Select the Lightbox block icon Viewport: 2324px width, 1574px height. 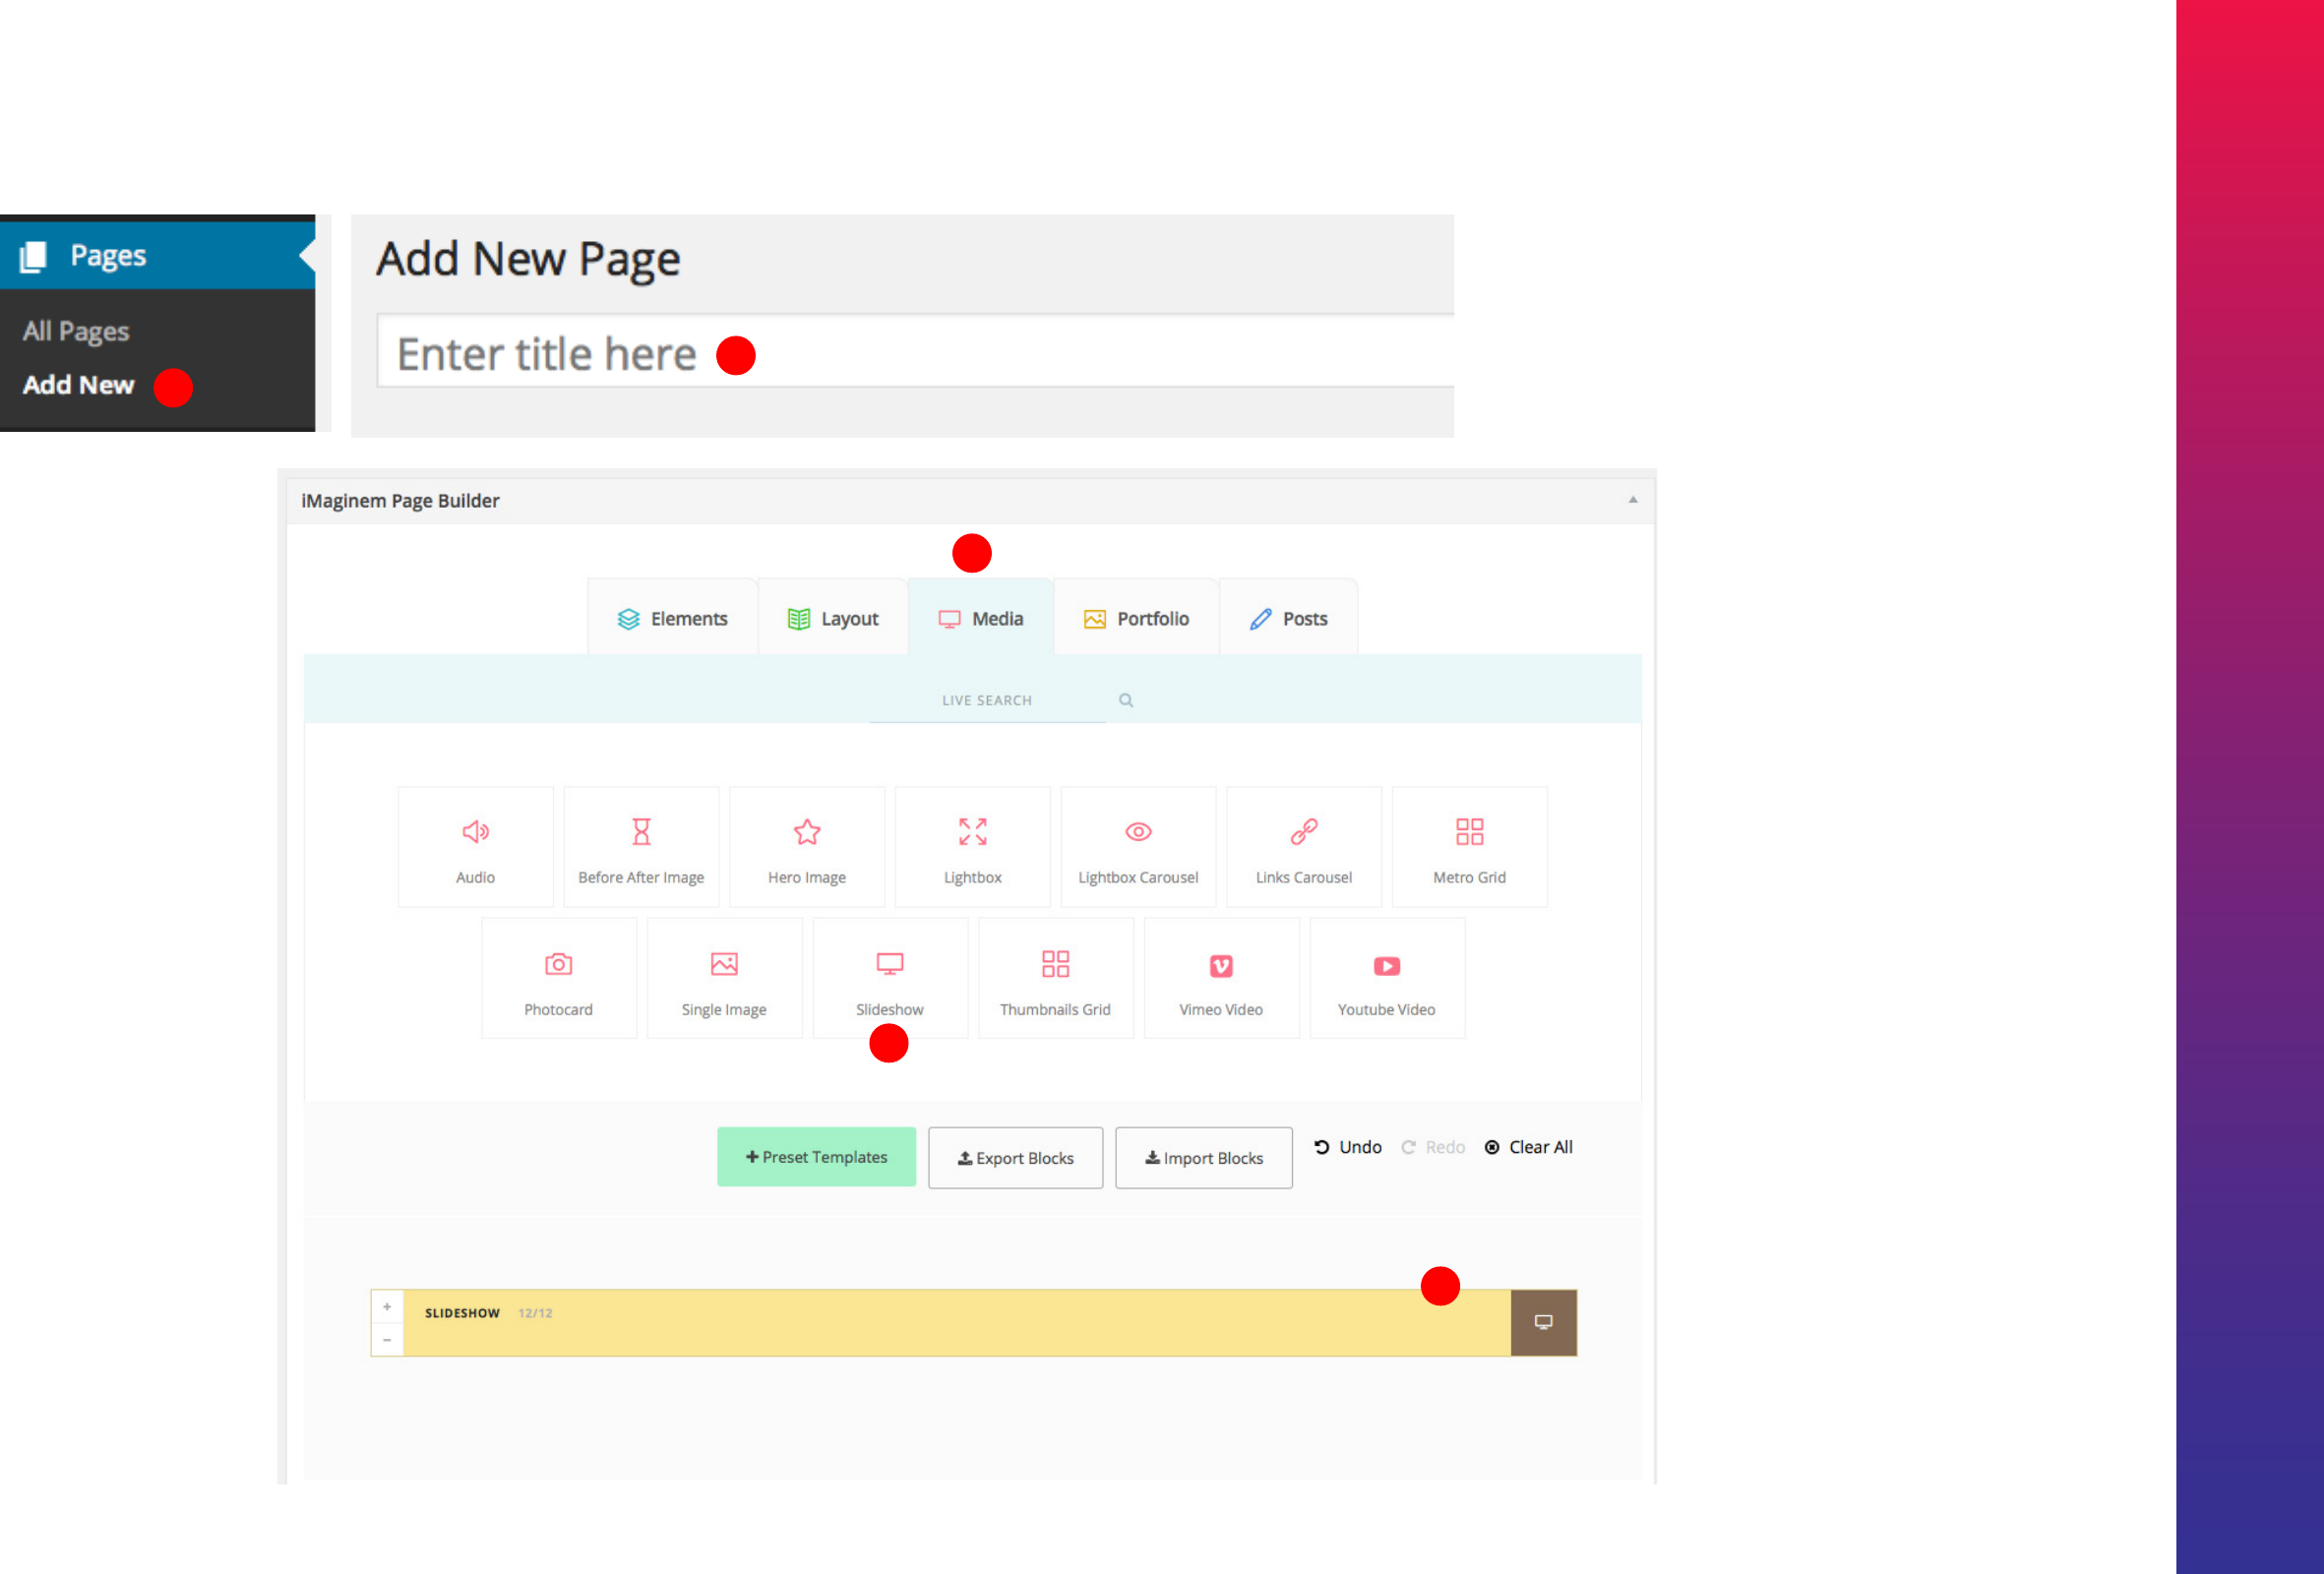[972, 832]
